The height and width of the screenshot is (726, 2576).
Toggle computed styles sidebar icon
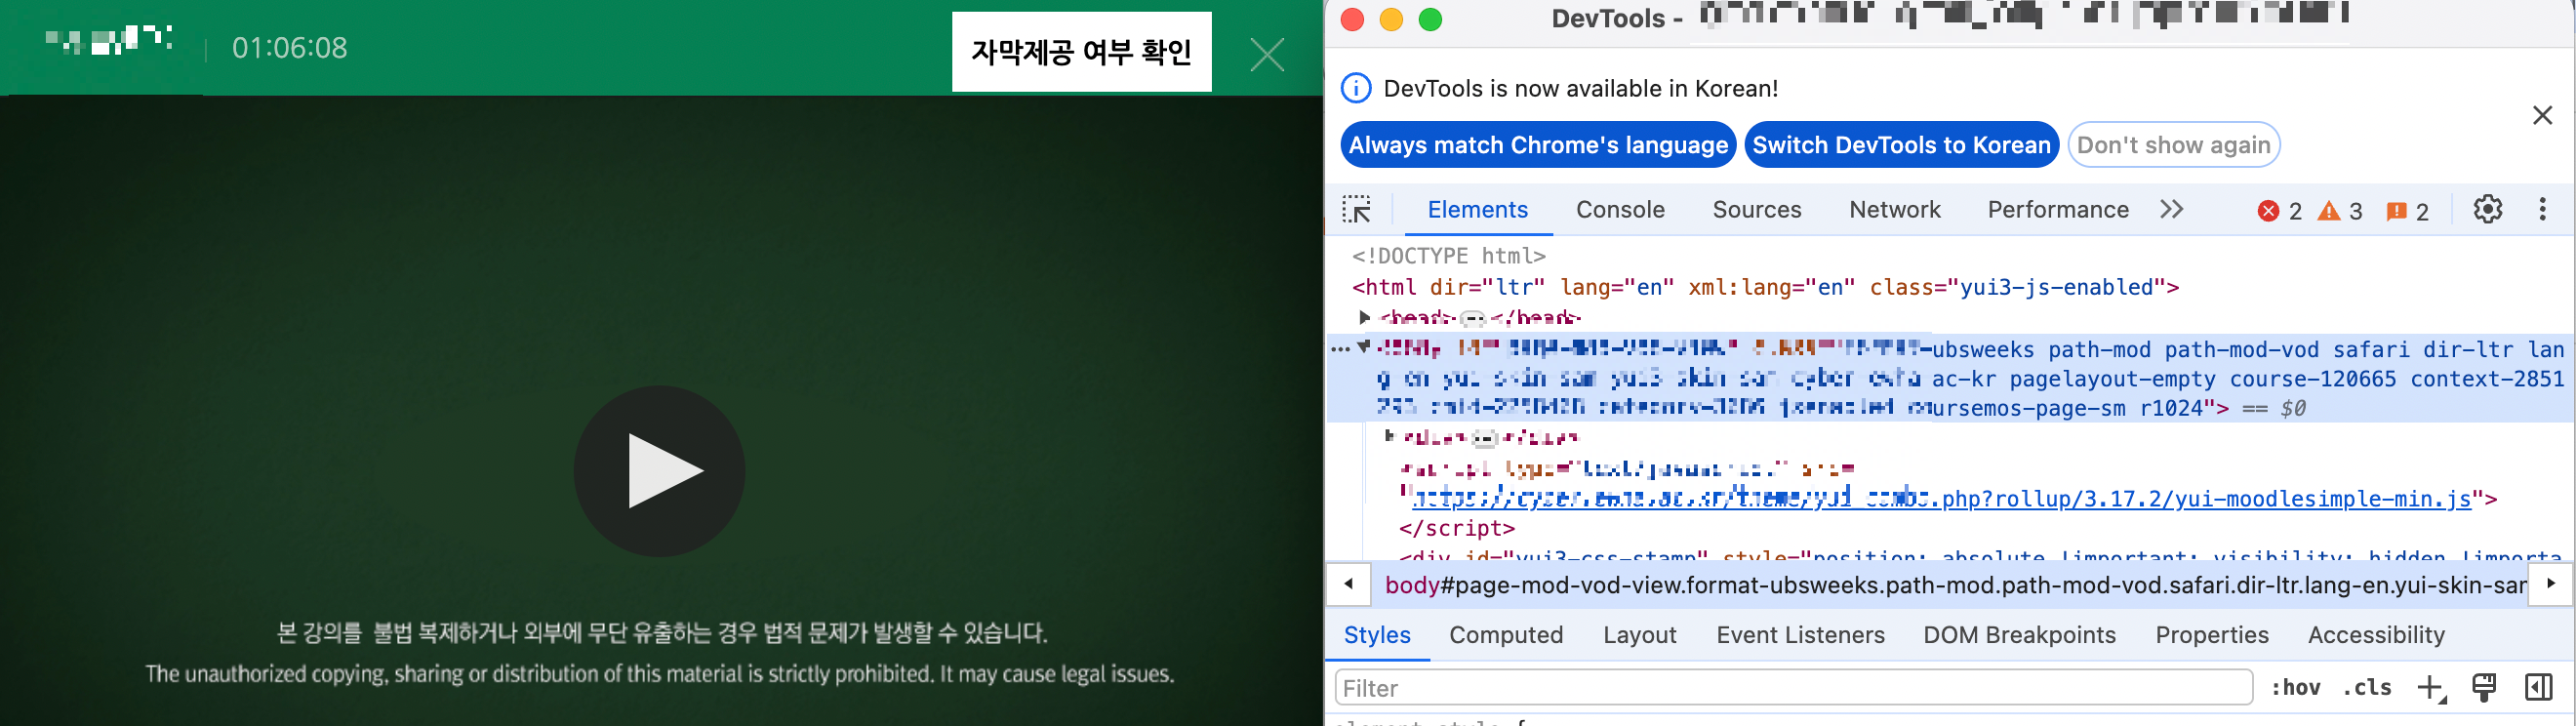pyautogui.click(x=2538, y=688)
